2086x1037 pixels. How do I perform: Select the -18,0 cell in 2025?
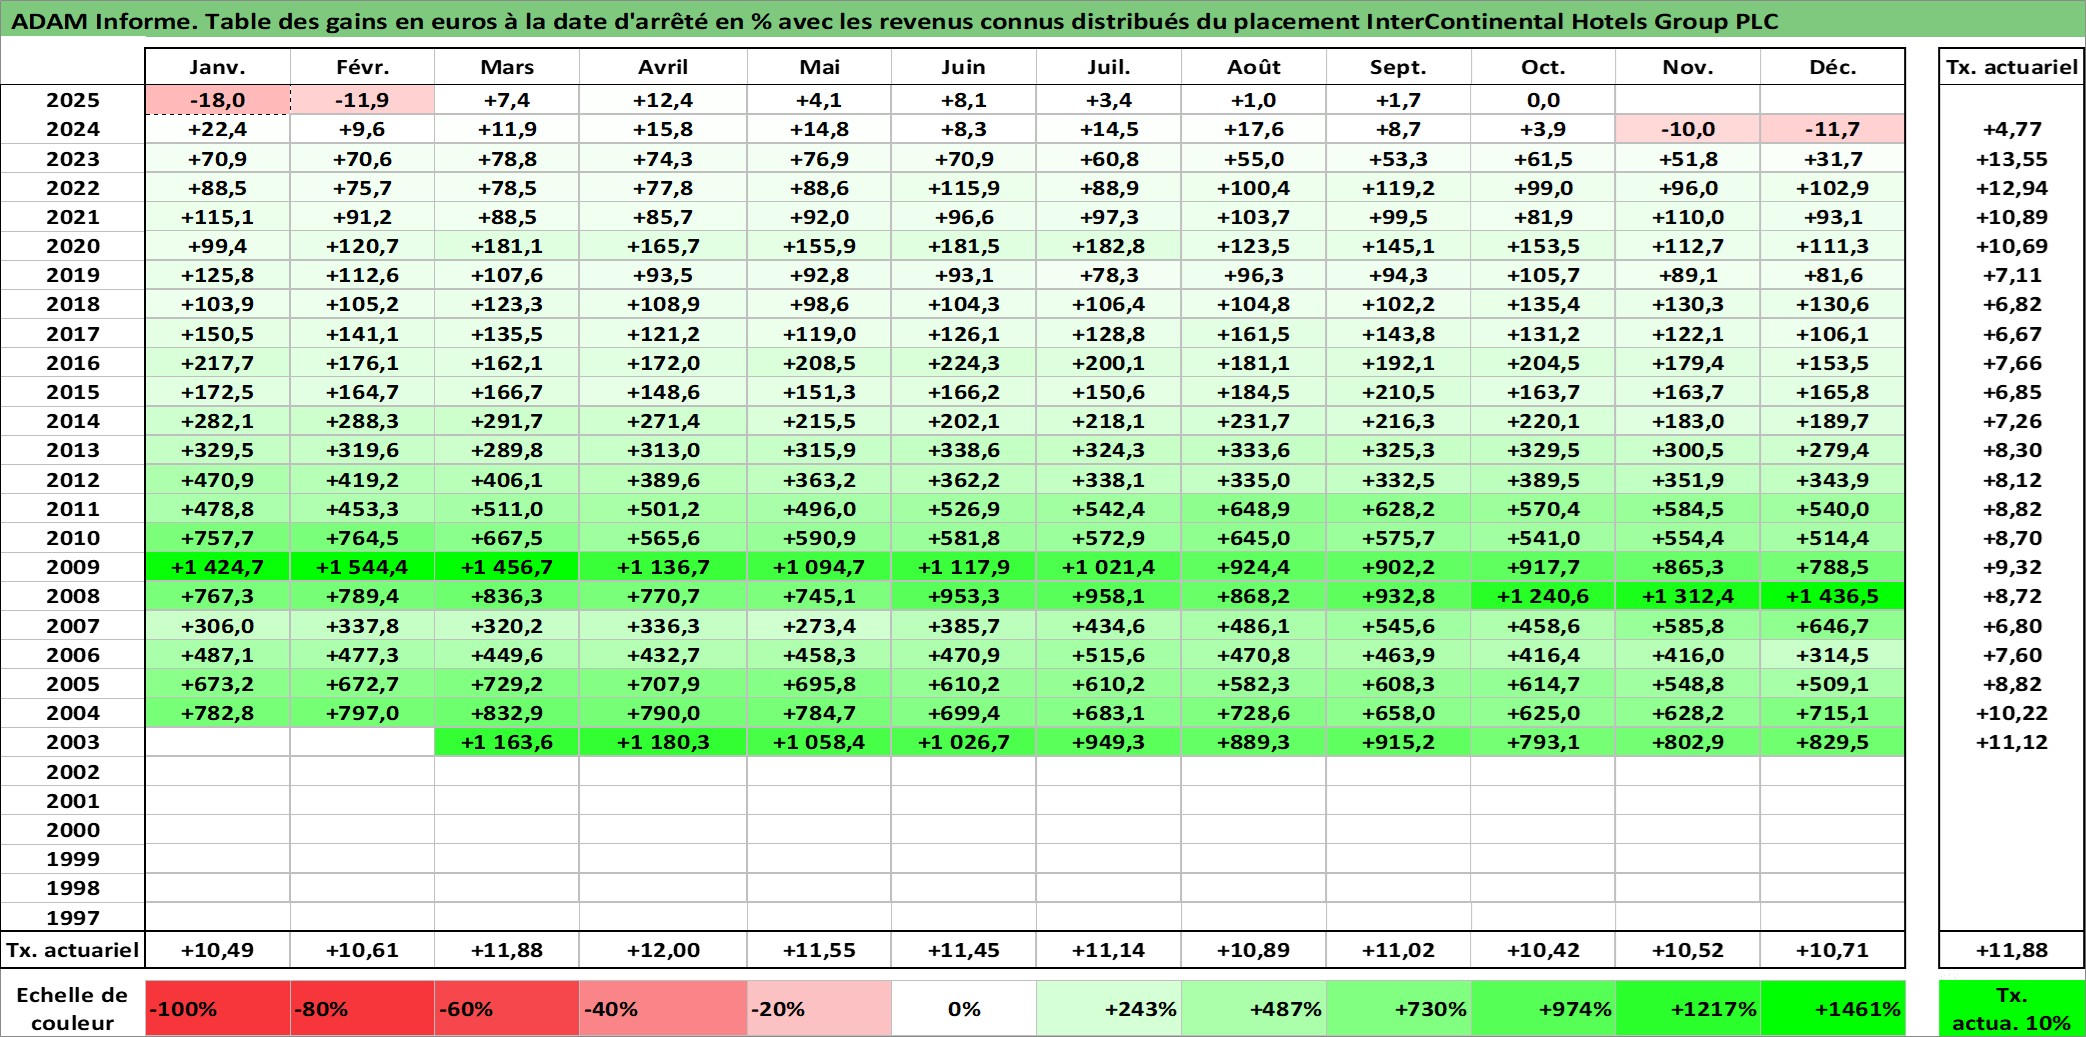(218, 100)
